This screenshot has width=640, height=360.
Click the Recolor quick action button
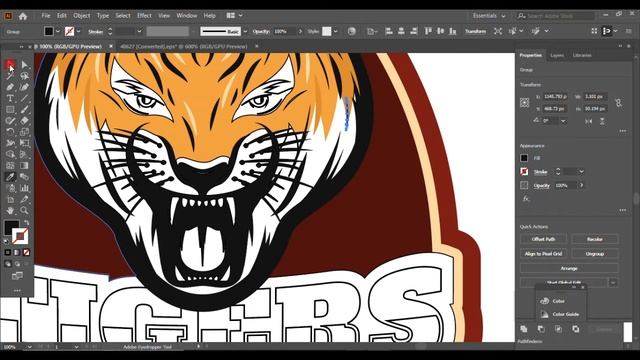pos(595,239)
